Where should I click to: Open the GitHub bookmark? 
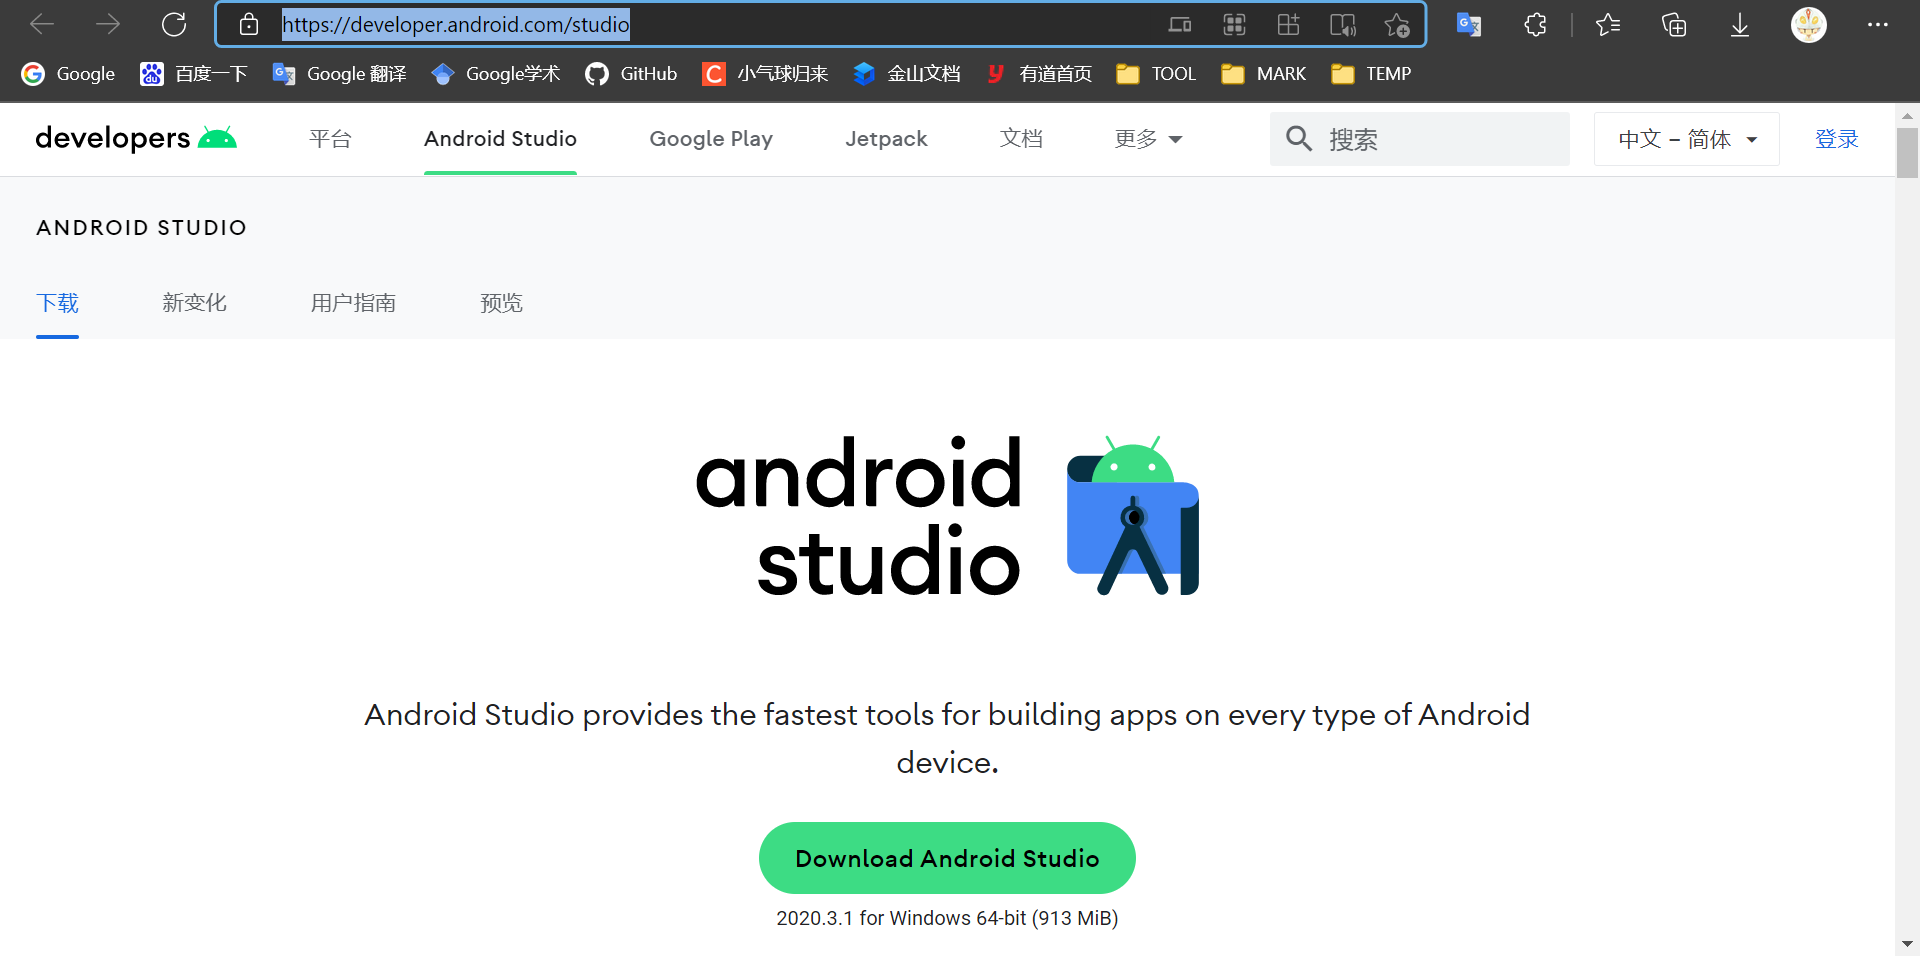(x=631, y=73)
